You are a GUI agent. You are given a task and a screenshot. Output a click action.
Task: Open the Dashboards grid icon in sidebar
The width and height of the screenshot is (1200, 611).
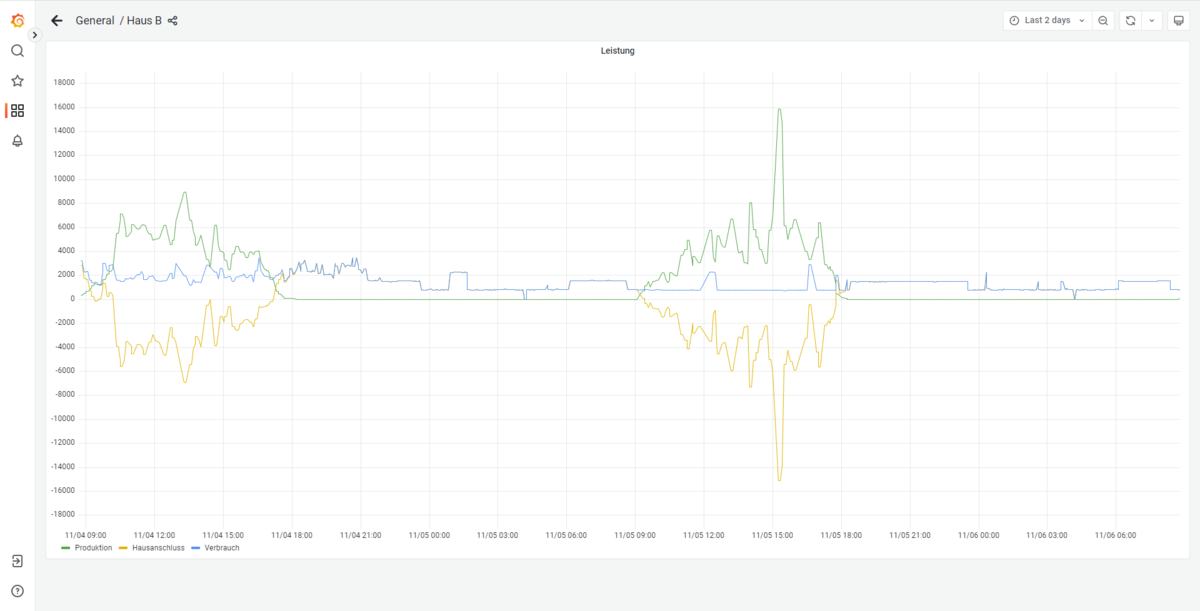pyautogui.click(x=17, y=111)
